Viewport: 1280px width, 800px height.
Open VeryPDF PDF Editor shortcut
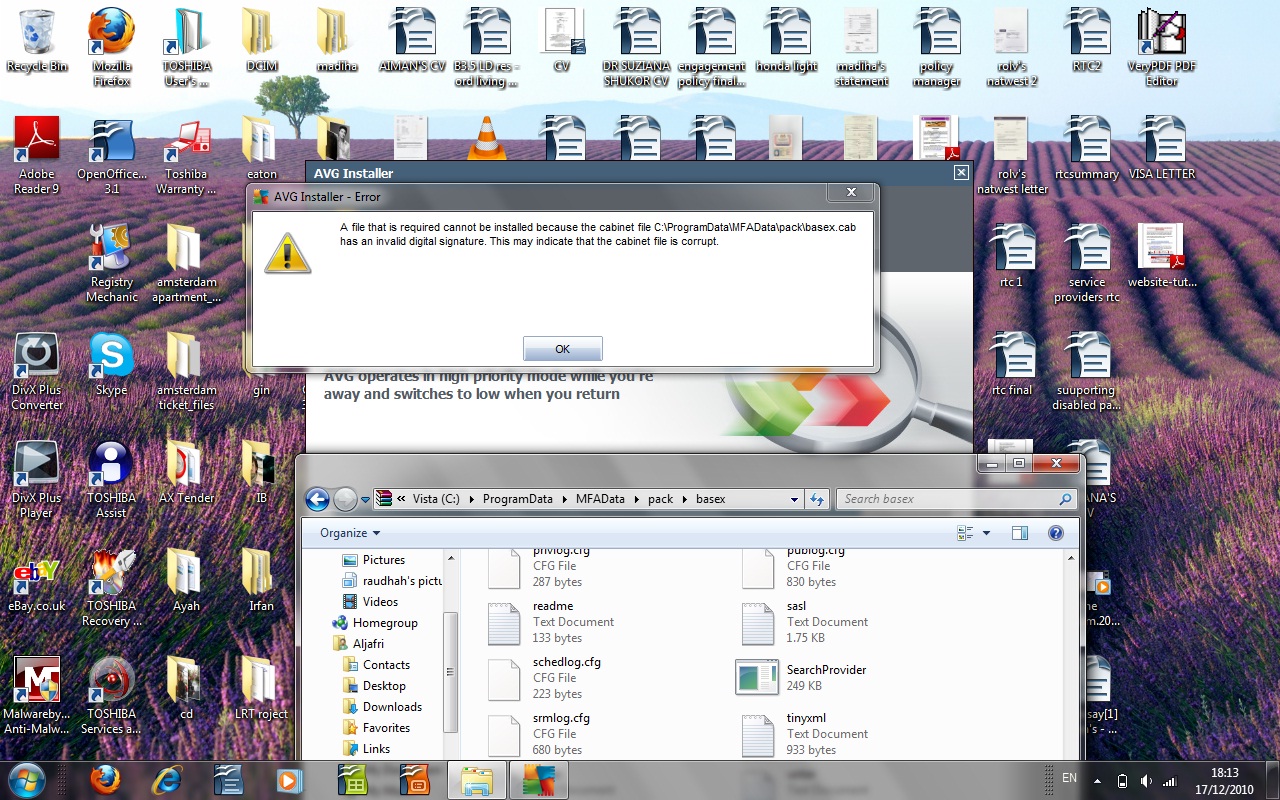coord(1161,47)
